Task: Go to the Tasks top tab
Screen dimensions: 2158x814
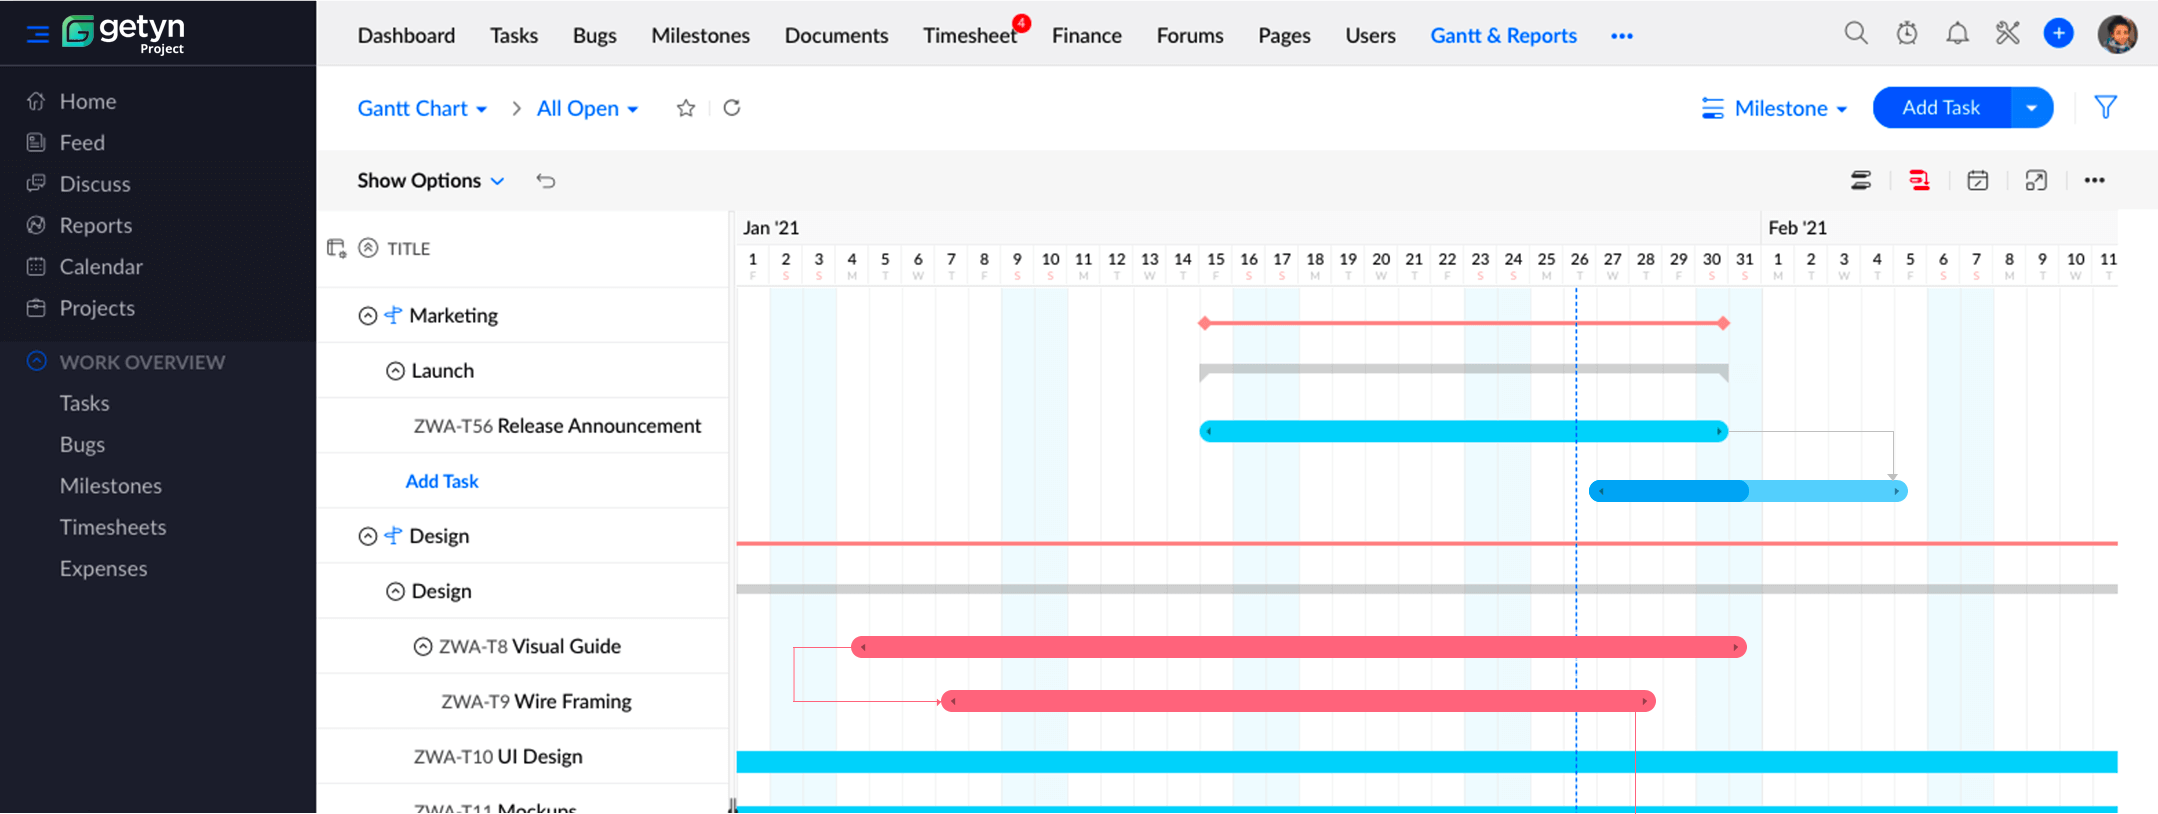Action: pyautogui.click(x=513, y=35)
